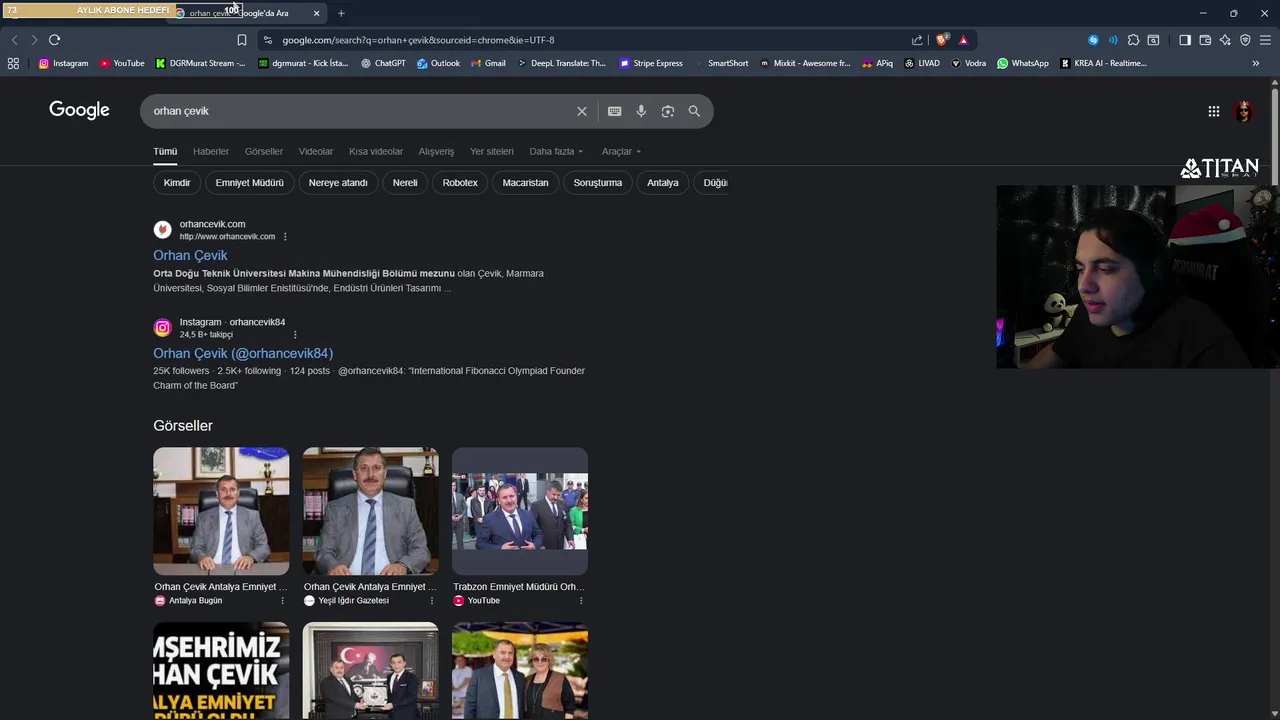Open the Shazam extension icon
1280x720 pixels.
pos(1093,40)
